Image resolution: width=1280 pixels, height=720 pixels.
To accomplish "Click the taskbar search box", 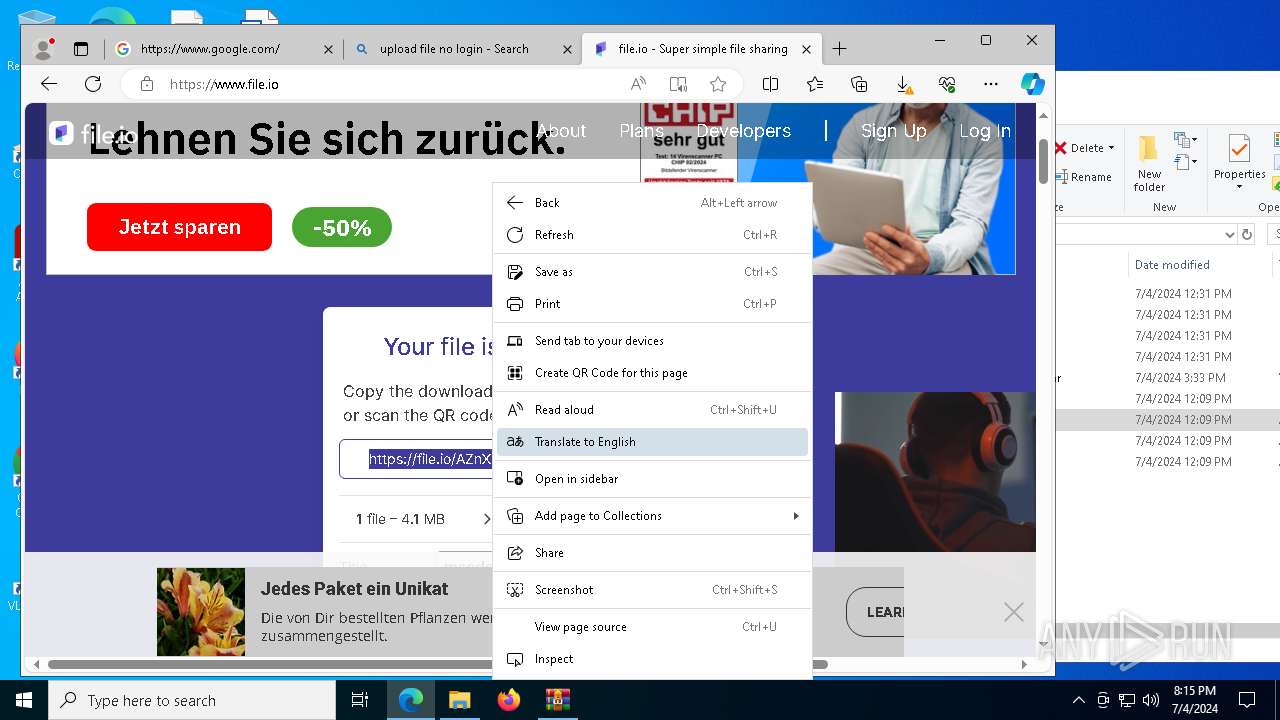I will coord(192,700).
